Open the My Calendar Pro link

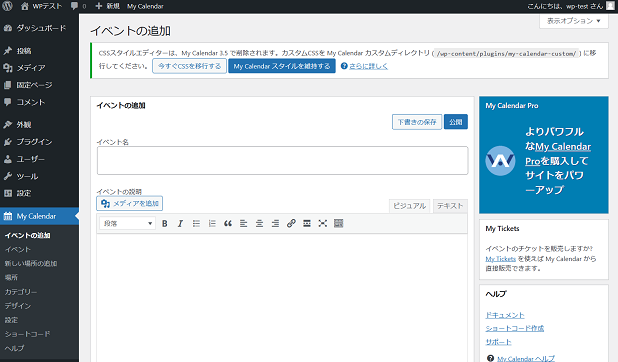558,154
